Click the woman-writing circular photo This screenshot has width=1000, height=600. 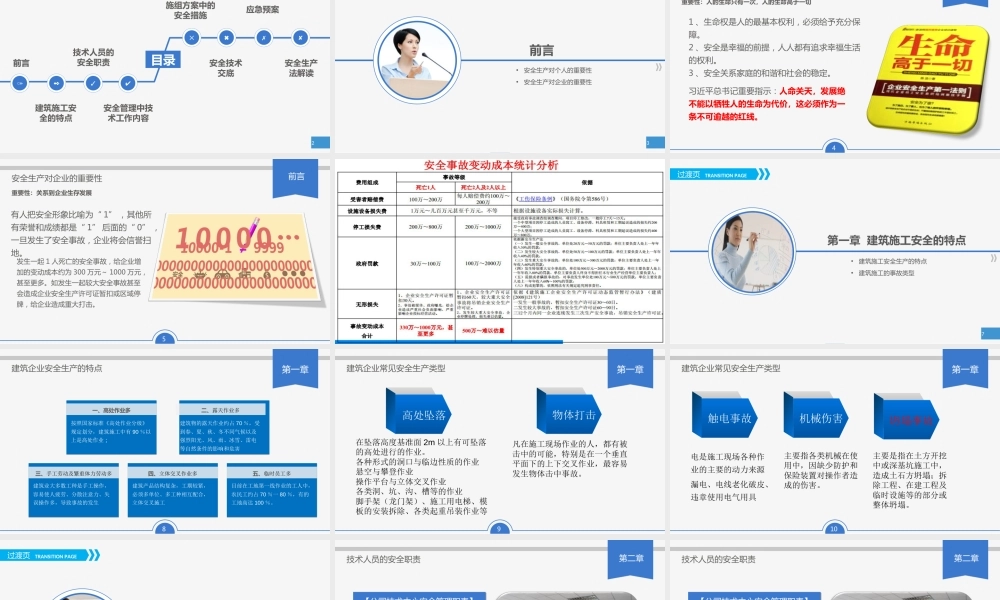coord(752,251)
